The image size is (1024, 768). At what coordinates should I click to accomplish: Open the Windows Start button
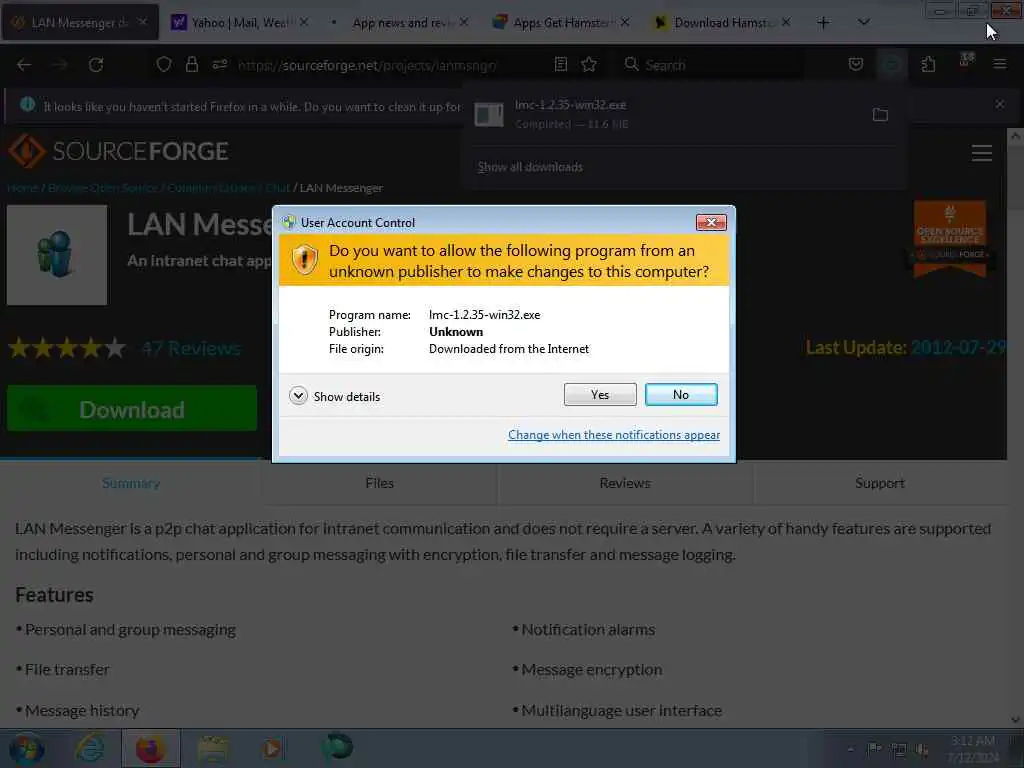(27, 749)
